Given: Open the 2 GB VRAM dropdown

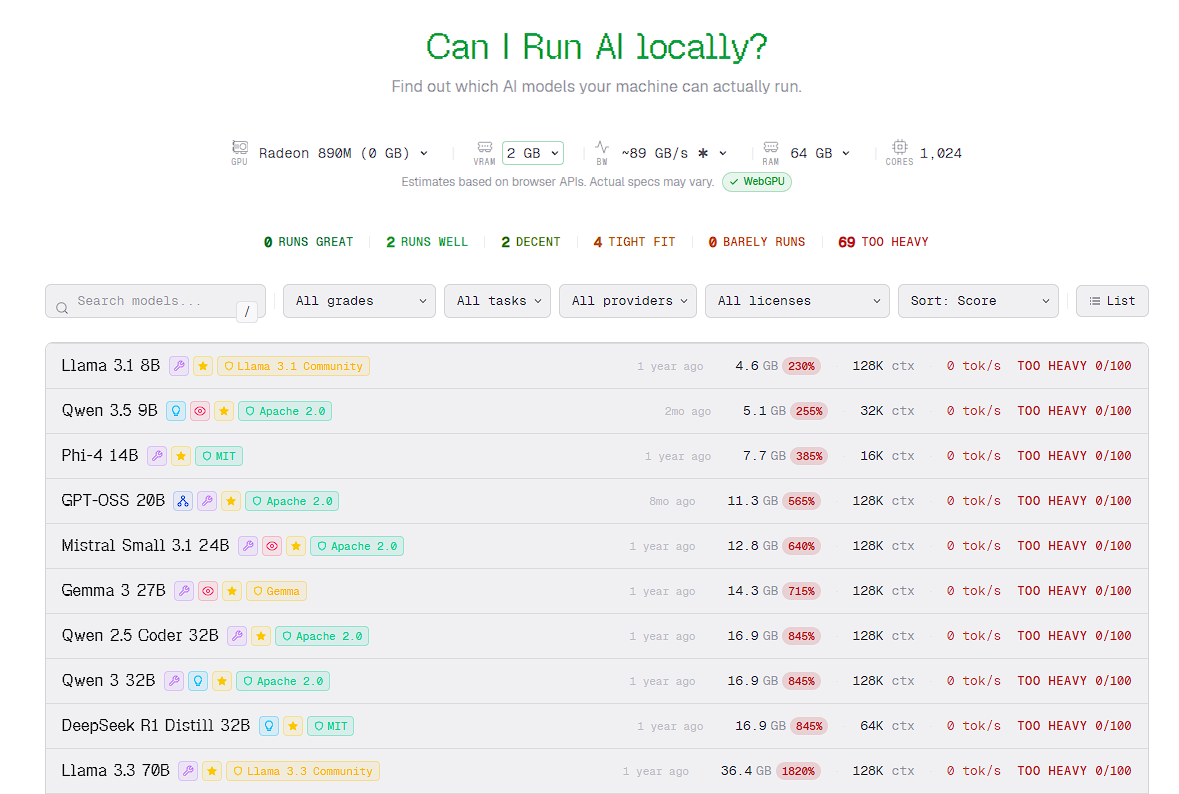Looking at the screenshot, I should click(x=532, y=153).
